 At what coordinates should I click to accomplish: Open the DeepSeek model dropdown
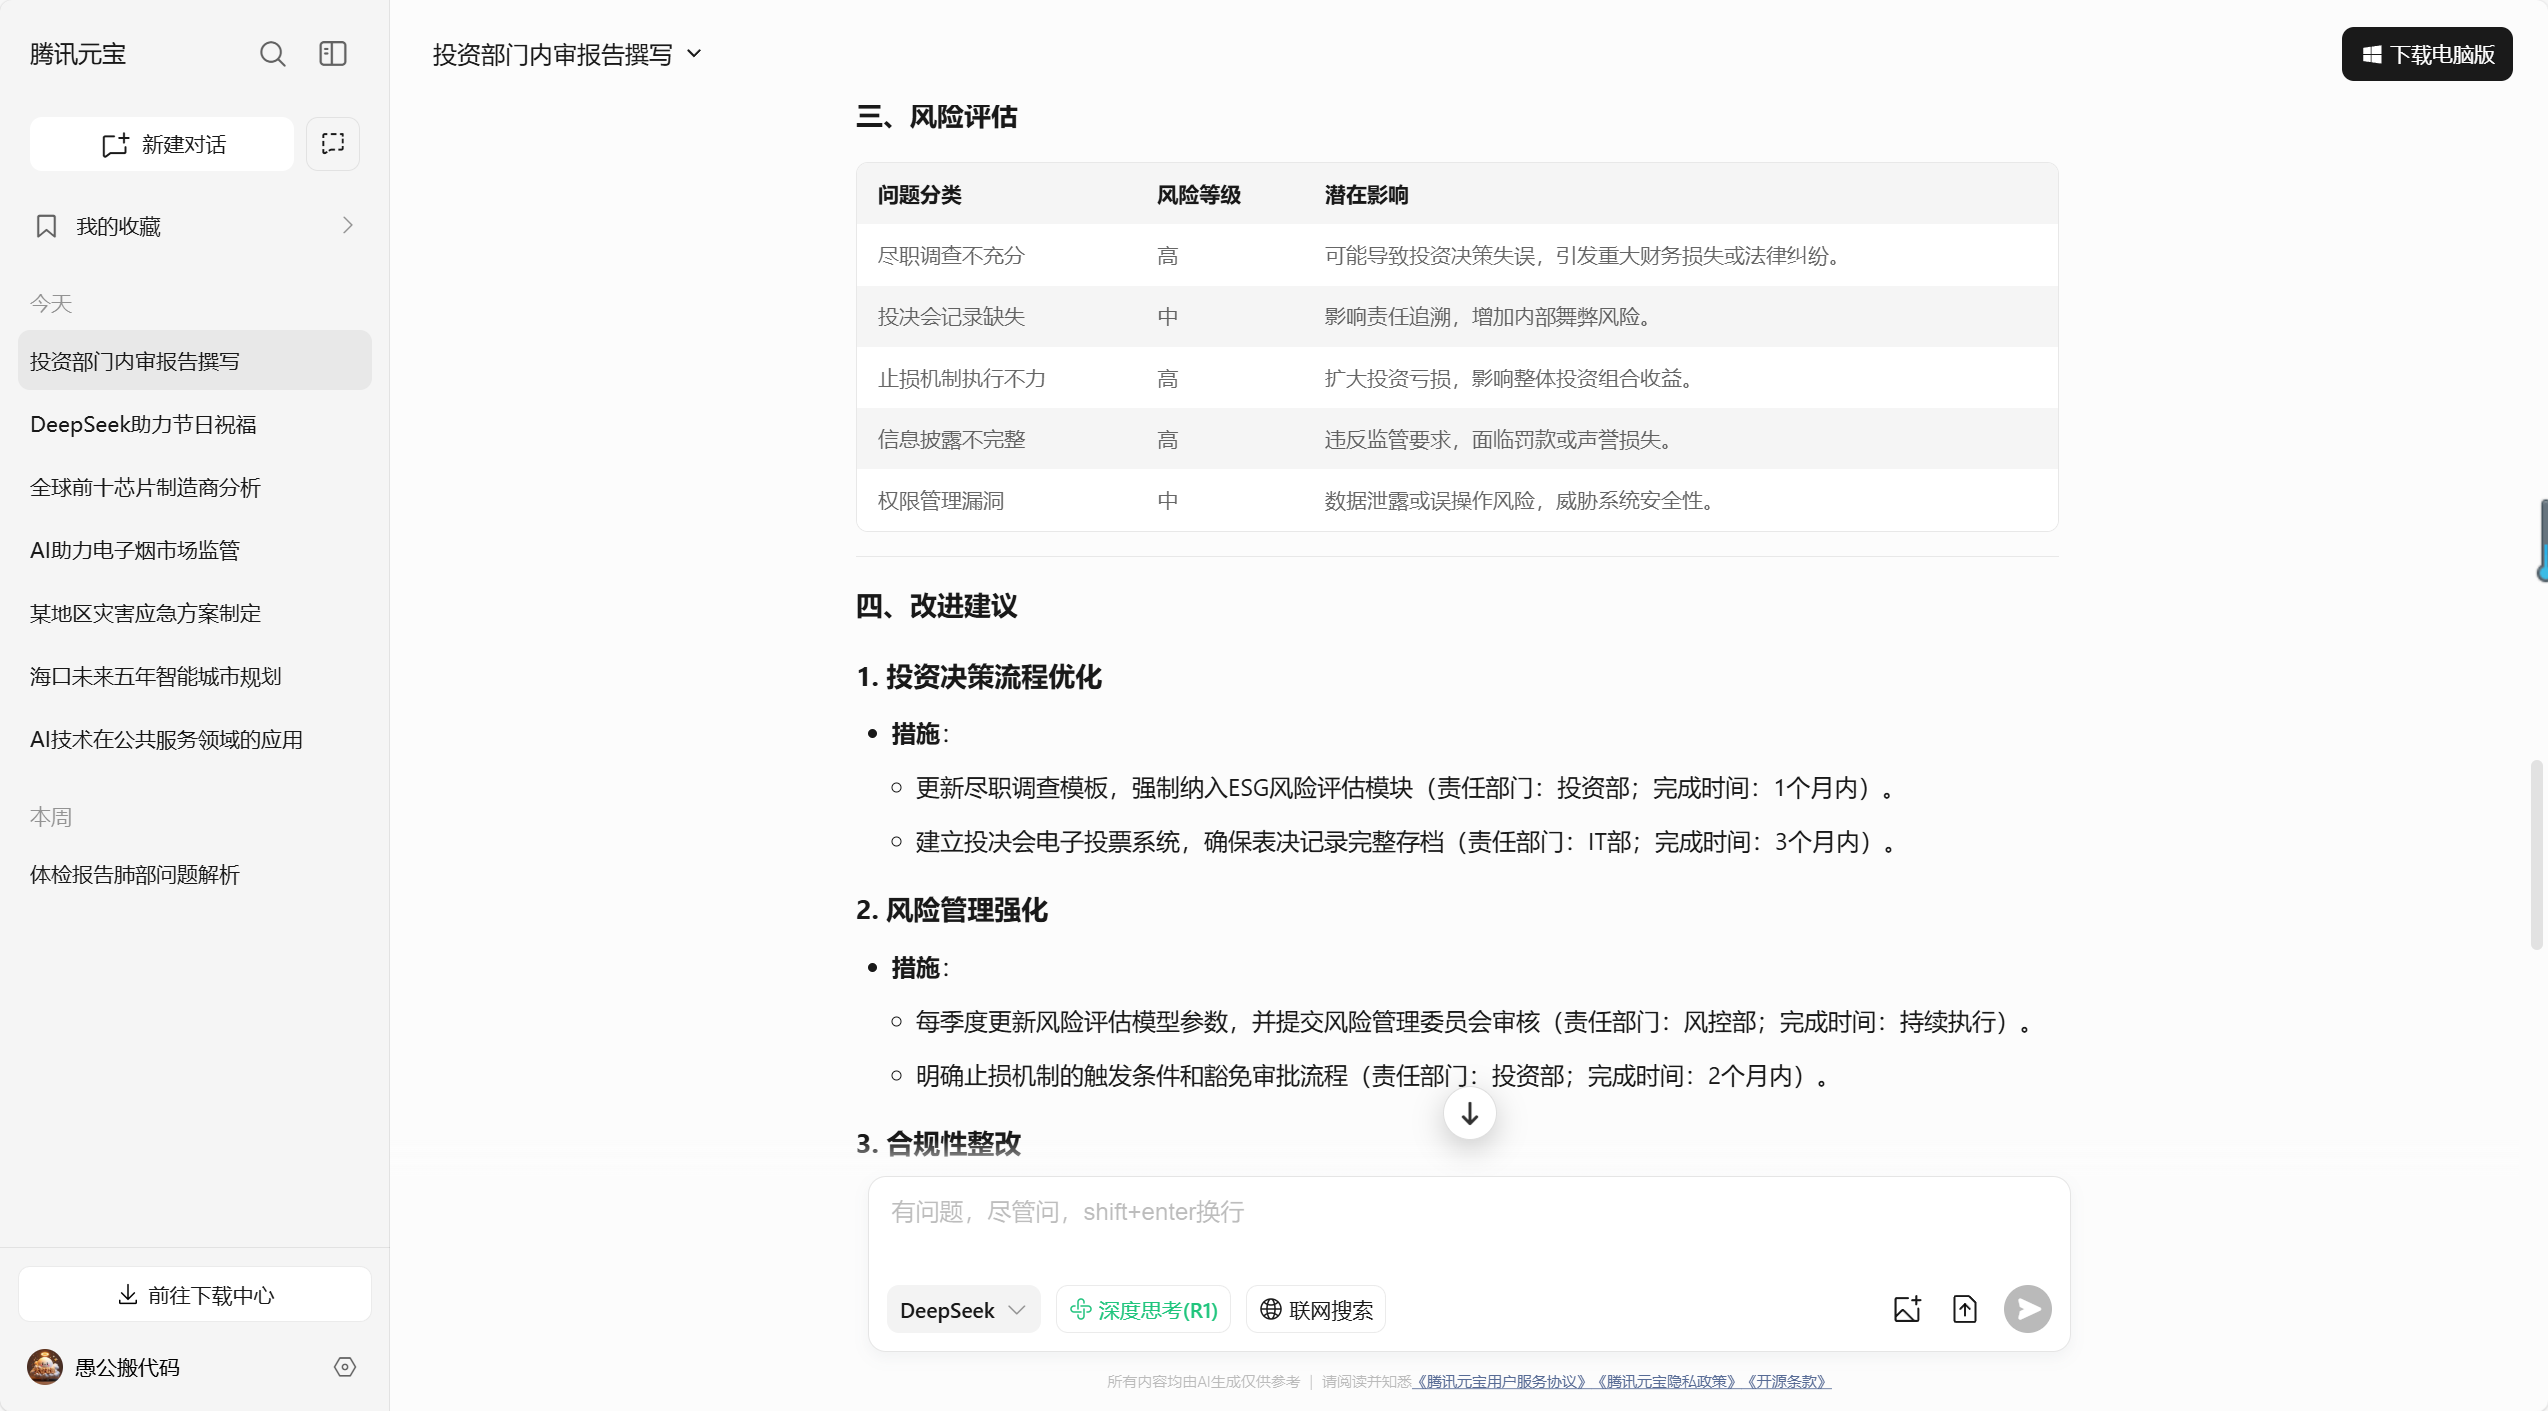click(962, 1310)
